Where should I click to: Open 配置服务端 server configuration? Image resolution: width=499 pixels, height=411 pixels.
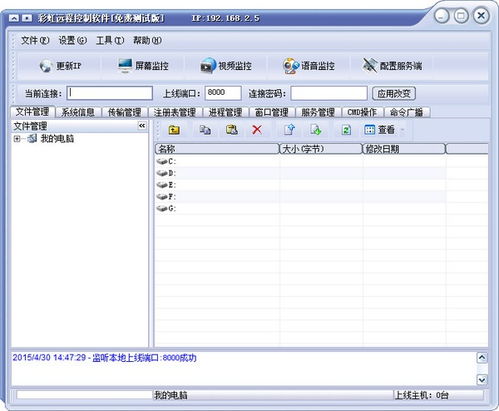click(x=392, y=66)
